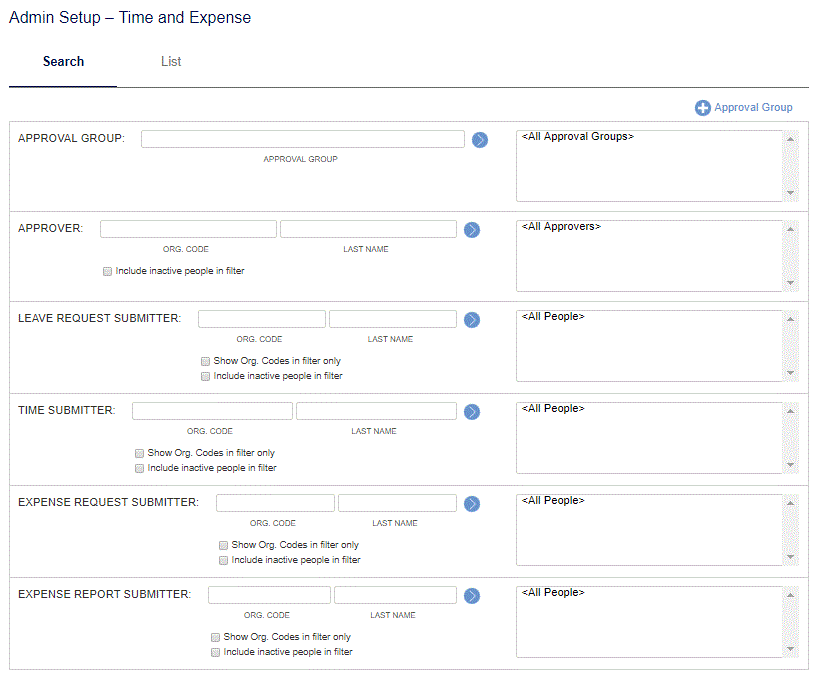Tick Include inactive people under Time Submitter
The height and width of the screenshot is (695, 828).
pos(139,468)
